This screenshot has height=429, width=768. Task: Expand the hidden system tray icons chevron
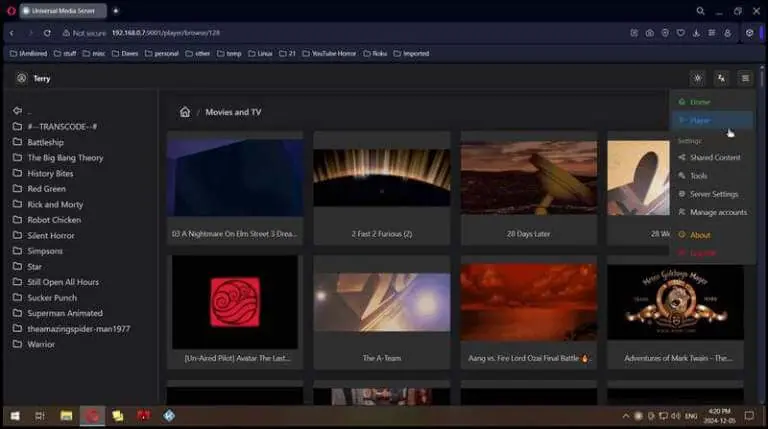pyautogui.click(x=625, y=416)
